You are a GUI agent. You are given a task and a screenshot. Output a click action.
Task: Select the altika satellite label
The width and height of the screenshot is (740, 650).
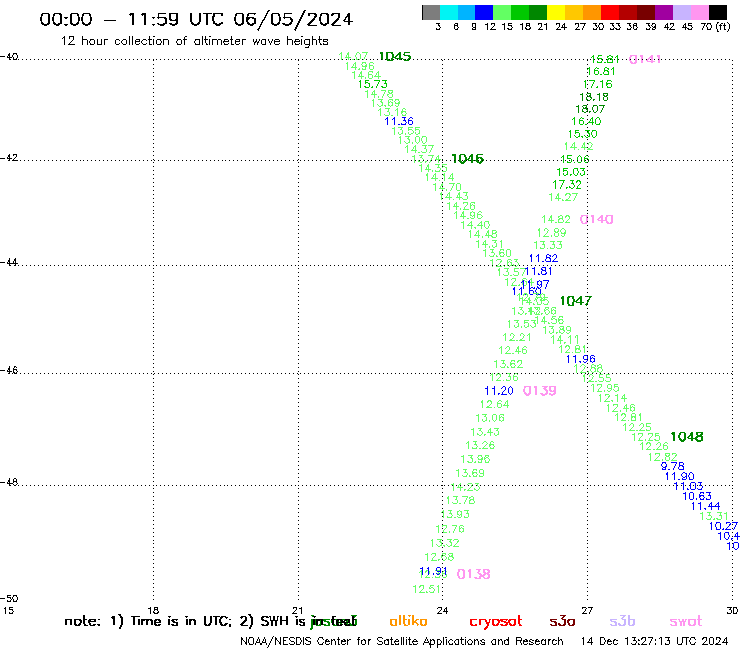click(x=408, y=621)
